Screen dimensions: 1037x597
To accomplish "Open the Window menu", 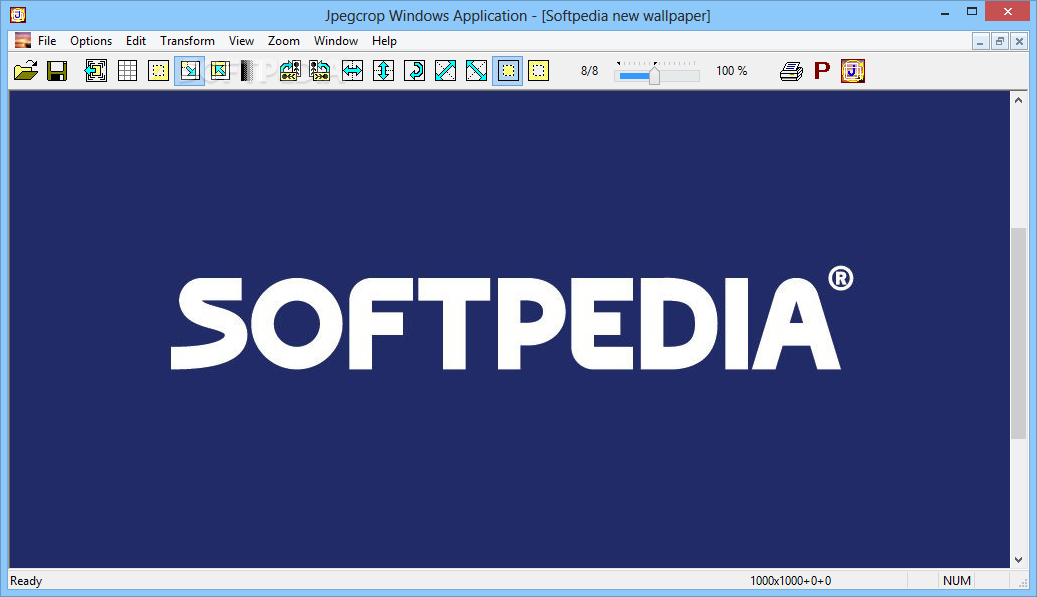I will [x=336, y=41].
